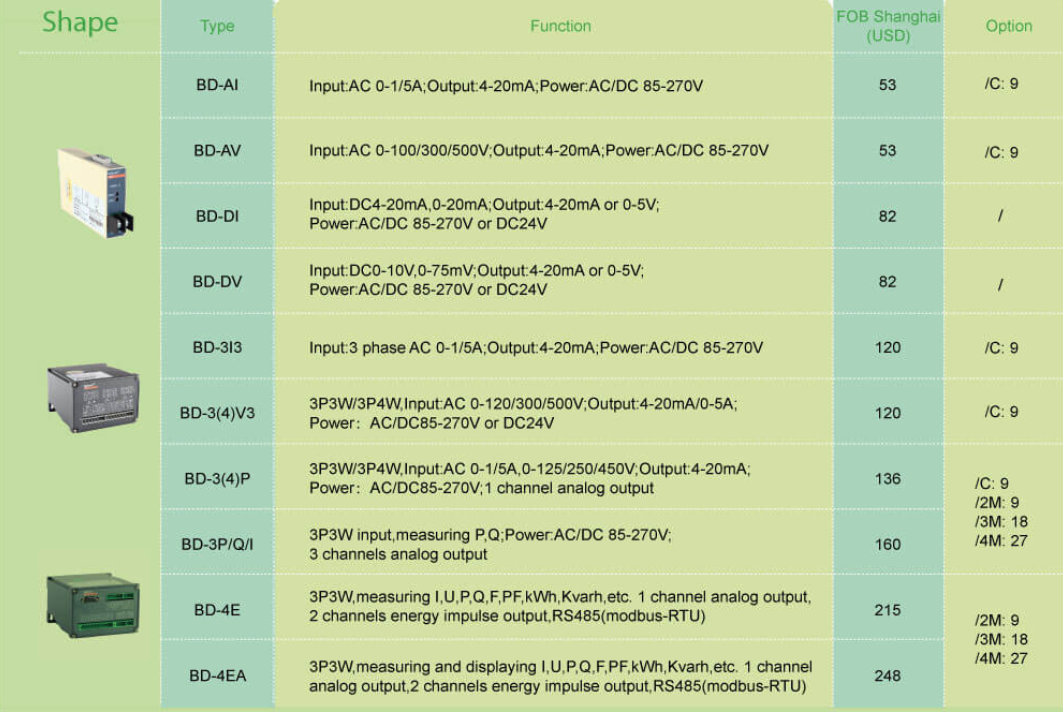Click the yellow DIN-rail transducer product image
Image resolution: width=1063 pixels, height=712 pixels.
click(x=95, y=193)
